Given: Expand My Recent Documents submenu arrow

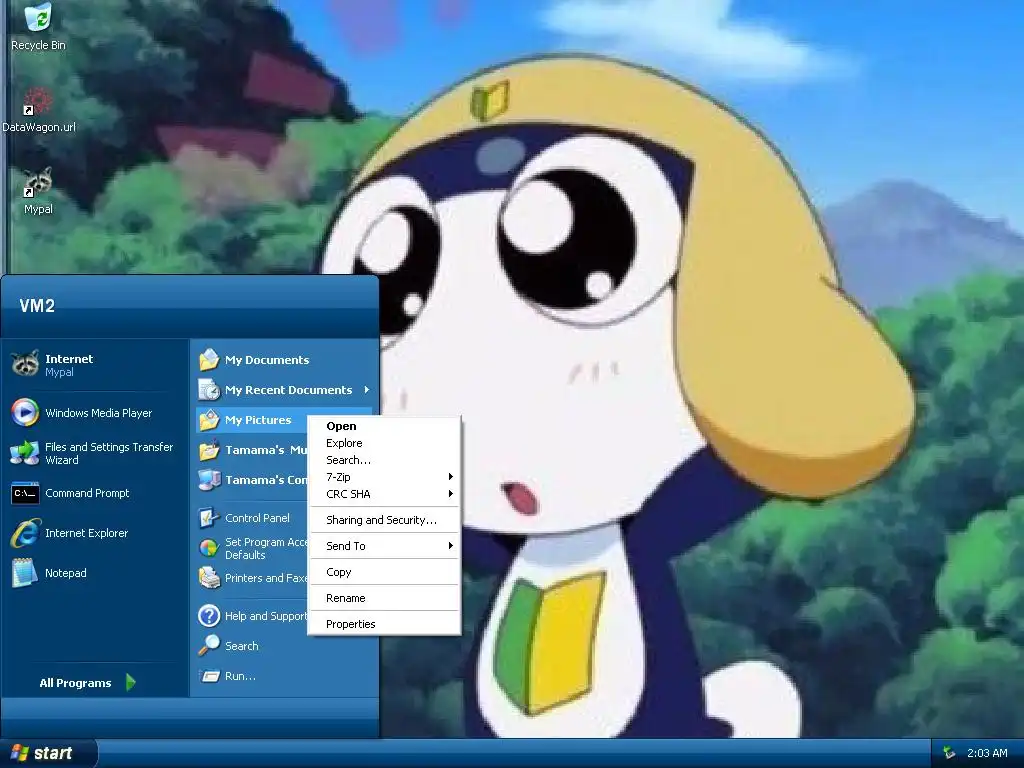Looking at the screenshot, I should pyautogui.click(x=367, y=390).
